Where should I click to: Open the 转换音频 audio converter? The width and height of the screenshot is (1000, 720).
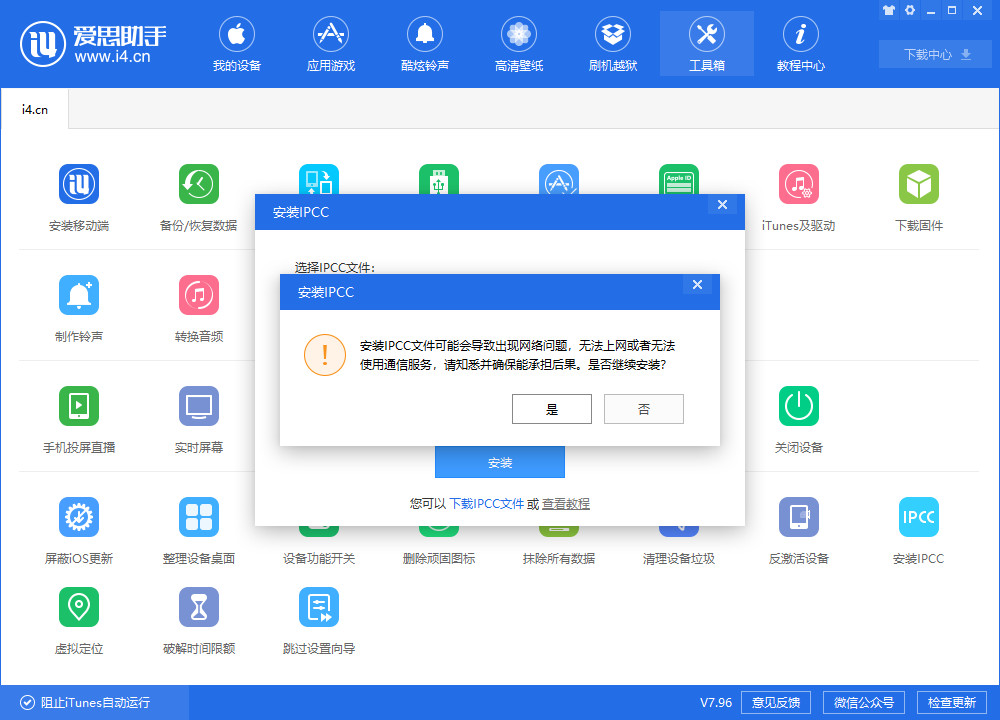point(199,295)
